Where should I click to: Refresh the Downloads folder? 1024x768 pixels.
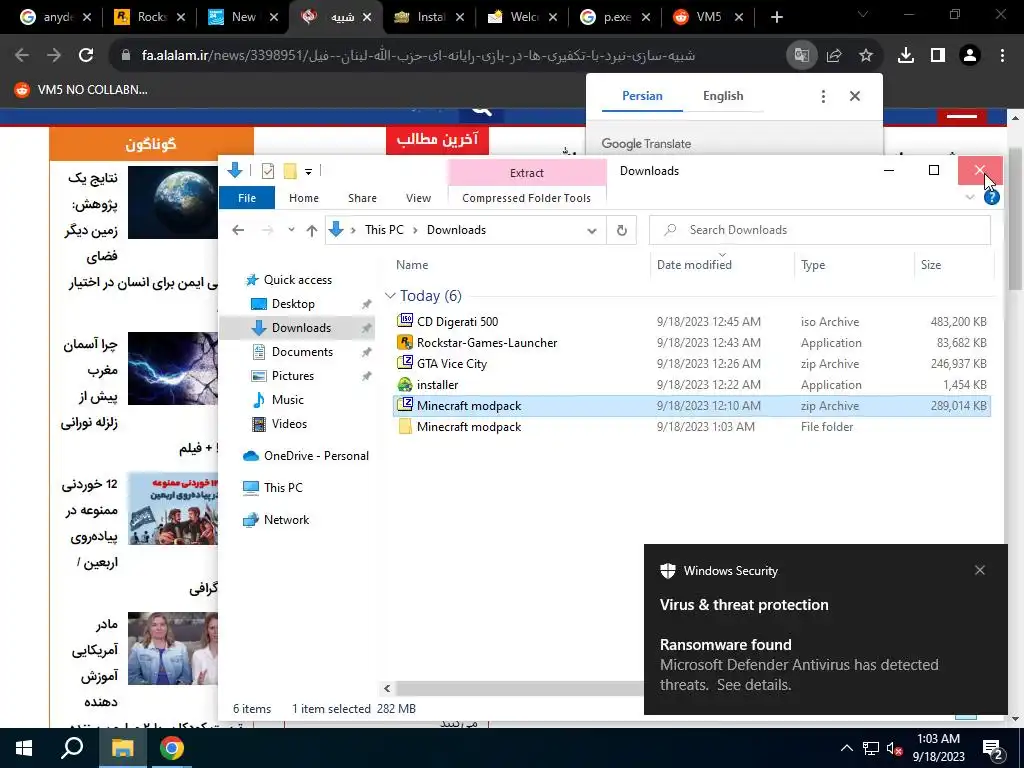pos(622,230)
